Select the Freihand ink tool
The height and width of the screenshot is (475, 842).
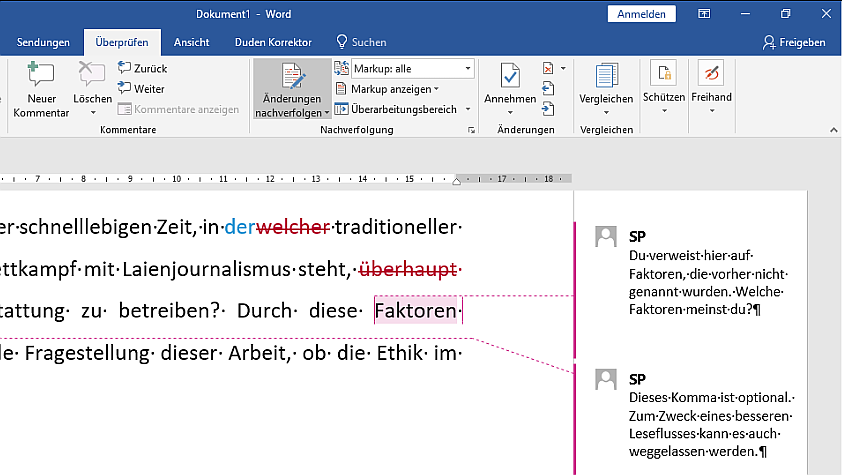(x=711, y=76)
